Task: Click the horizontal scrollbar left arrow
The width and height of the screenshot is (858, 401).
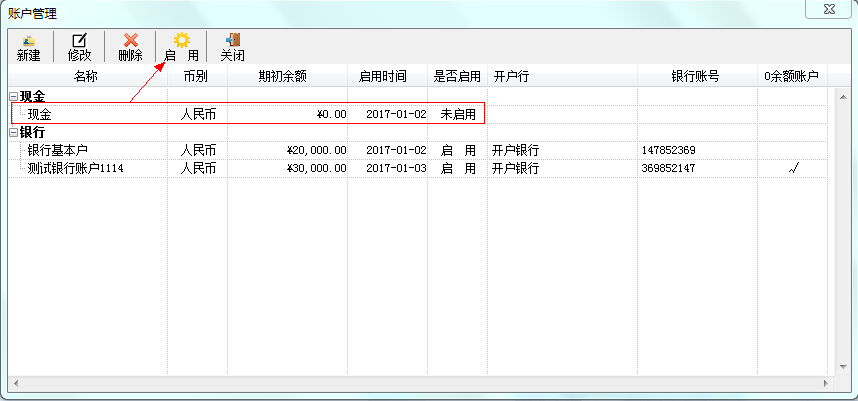Action: [15, 383]
